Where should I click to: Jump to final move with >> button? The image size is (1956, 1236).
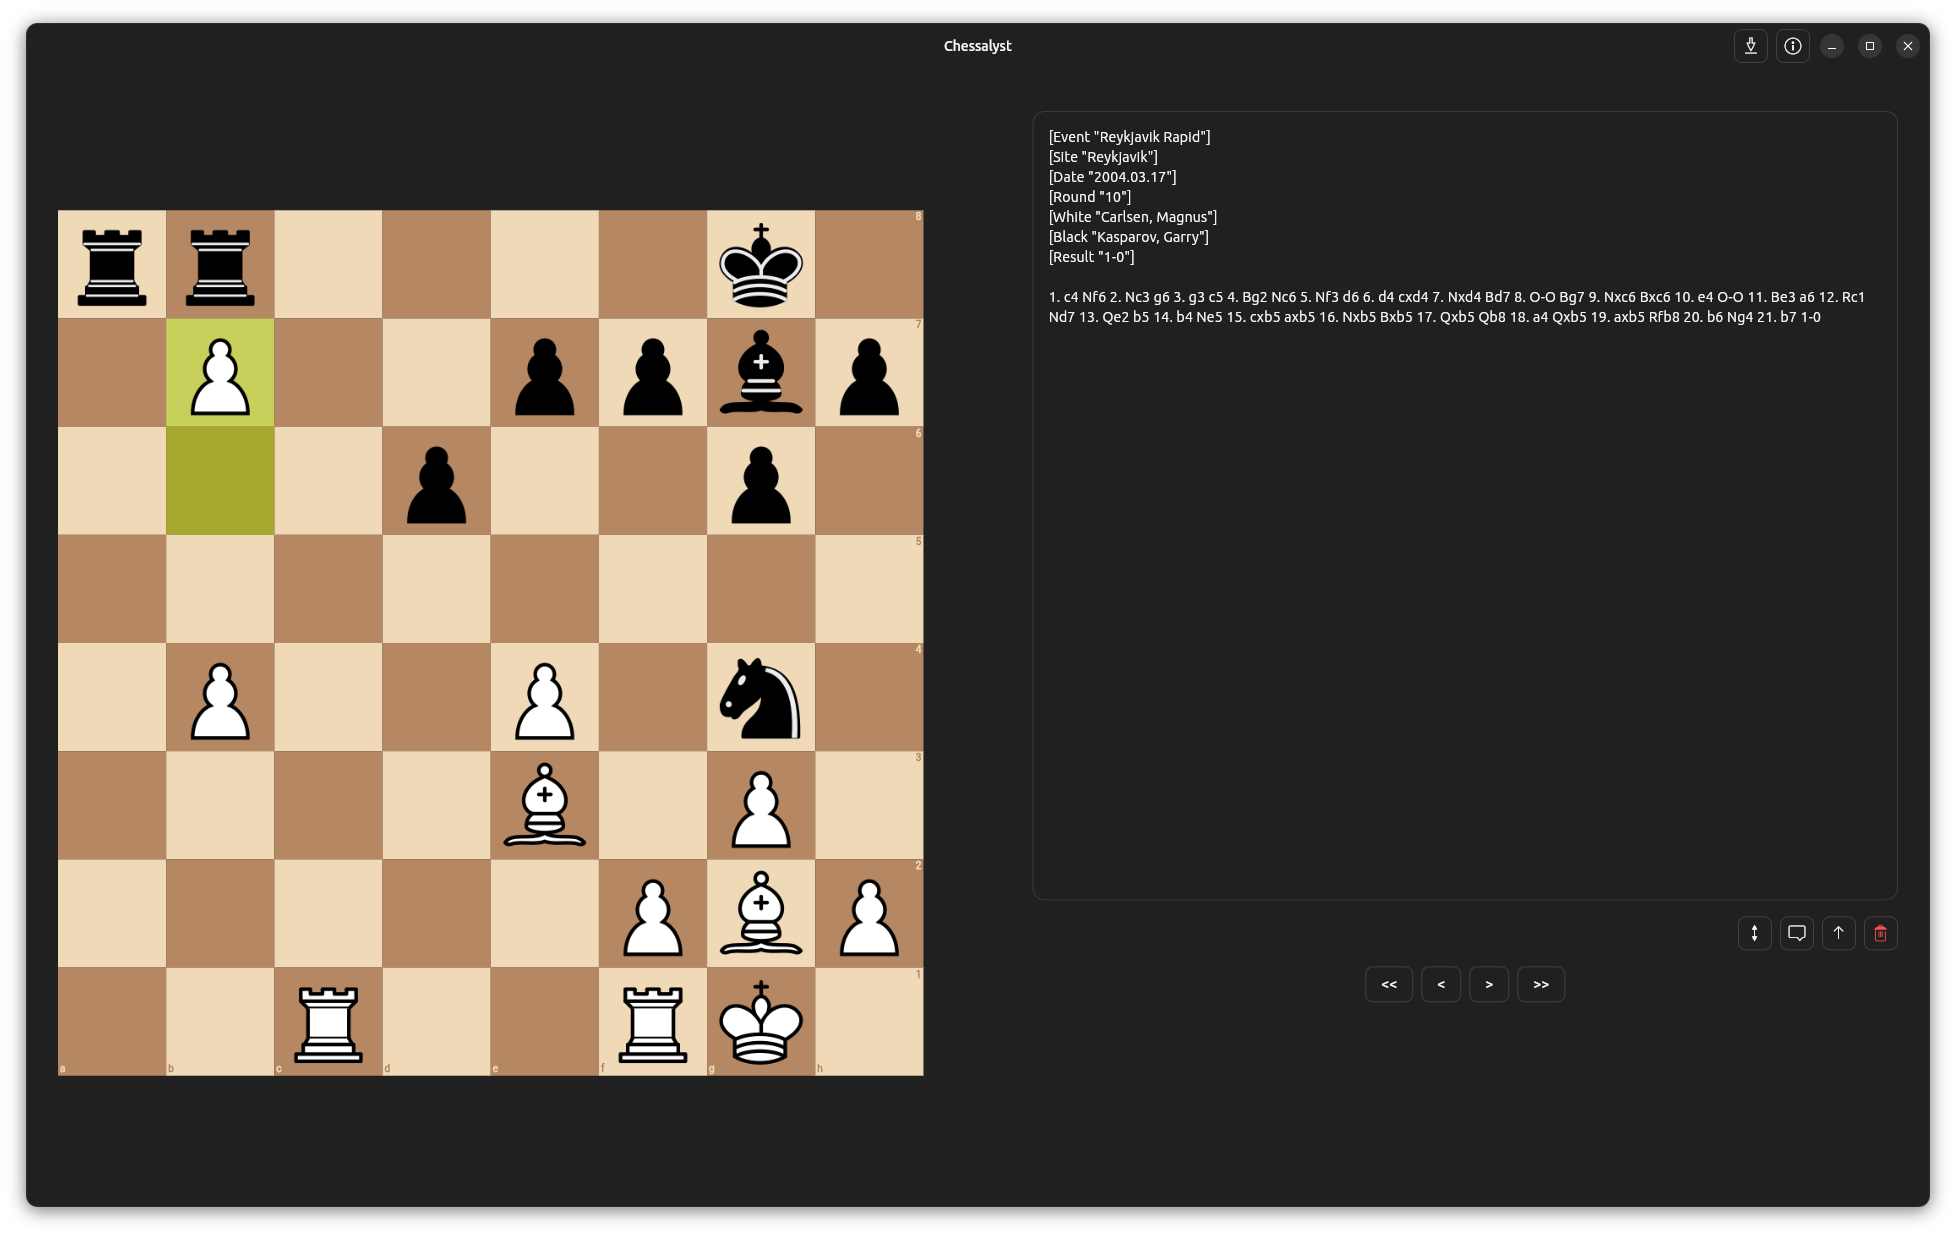pyautogui.click(x=1540, y=984)
